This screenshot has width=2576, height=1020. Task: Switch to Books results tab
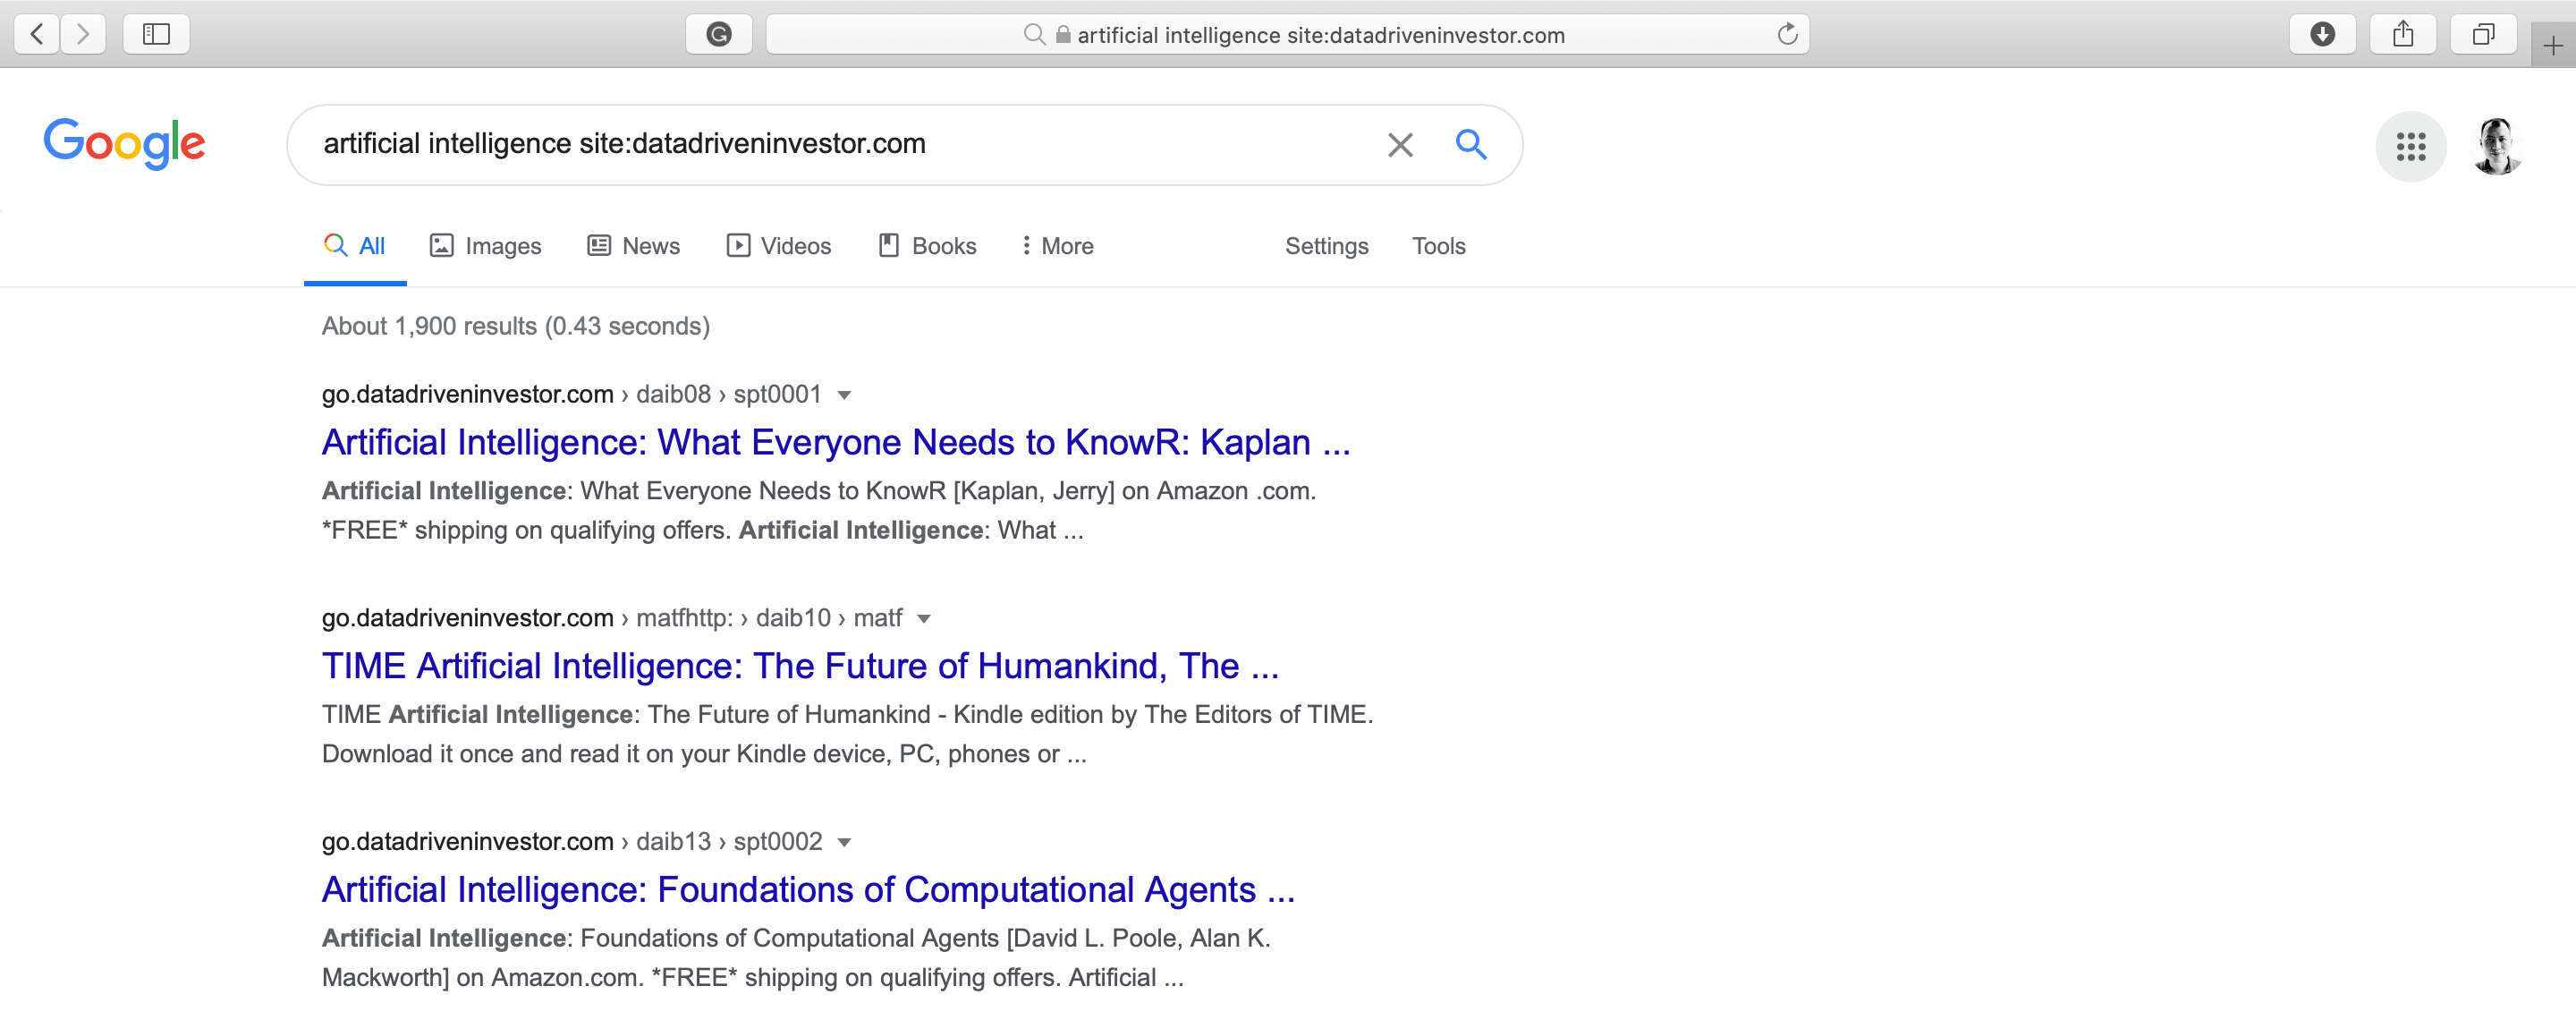[927, 246]
